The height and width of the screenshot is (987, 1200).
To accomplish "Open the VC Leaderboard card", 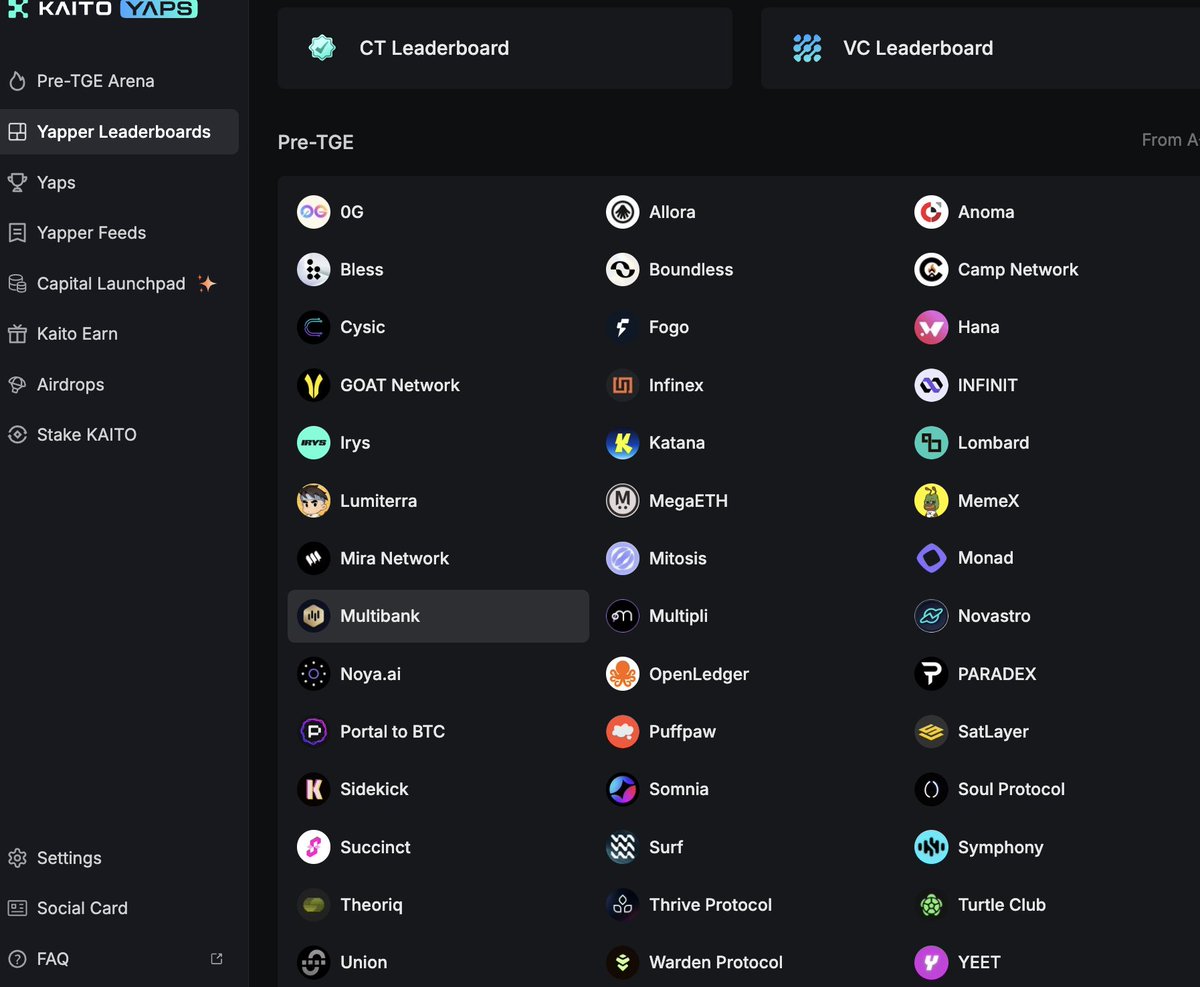I will pyautogui.click(x=980, y=48).
